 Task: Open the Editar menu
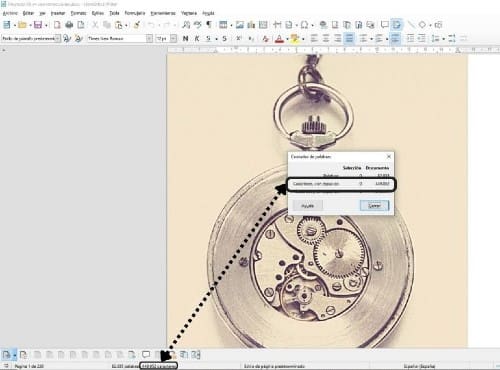[28, 13]
